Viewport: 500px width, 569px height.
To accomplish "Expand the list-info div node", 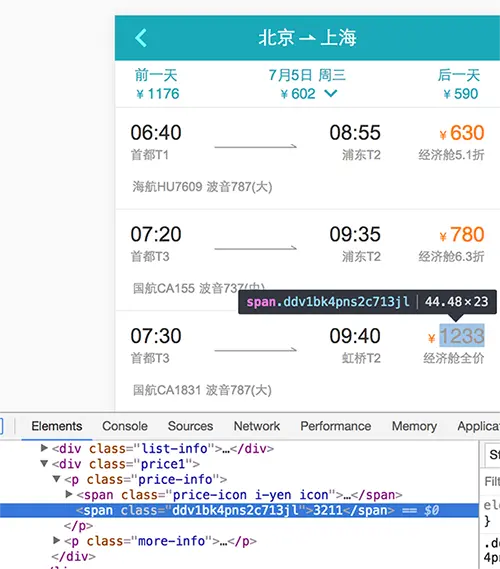I will pyautogui.click(x=44, y=448).
